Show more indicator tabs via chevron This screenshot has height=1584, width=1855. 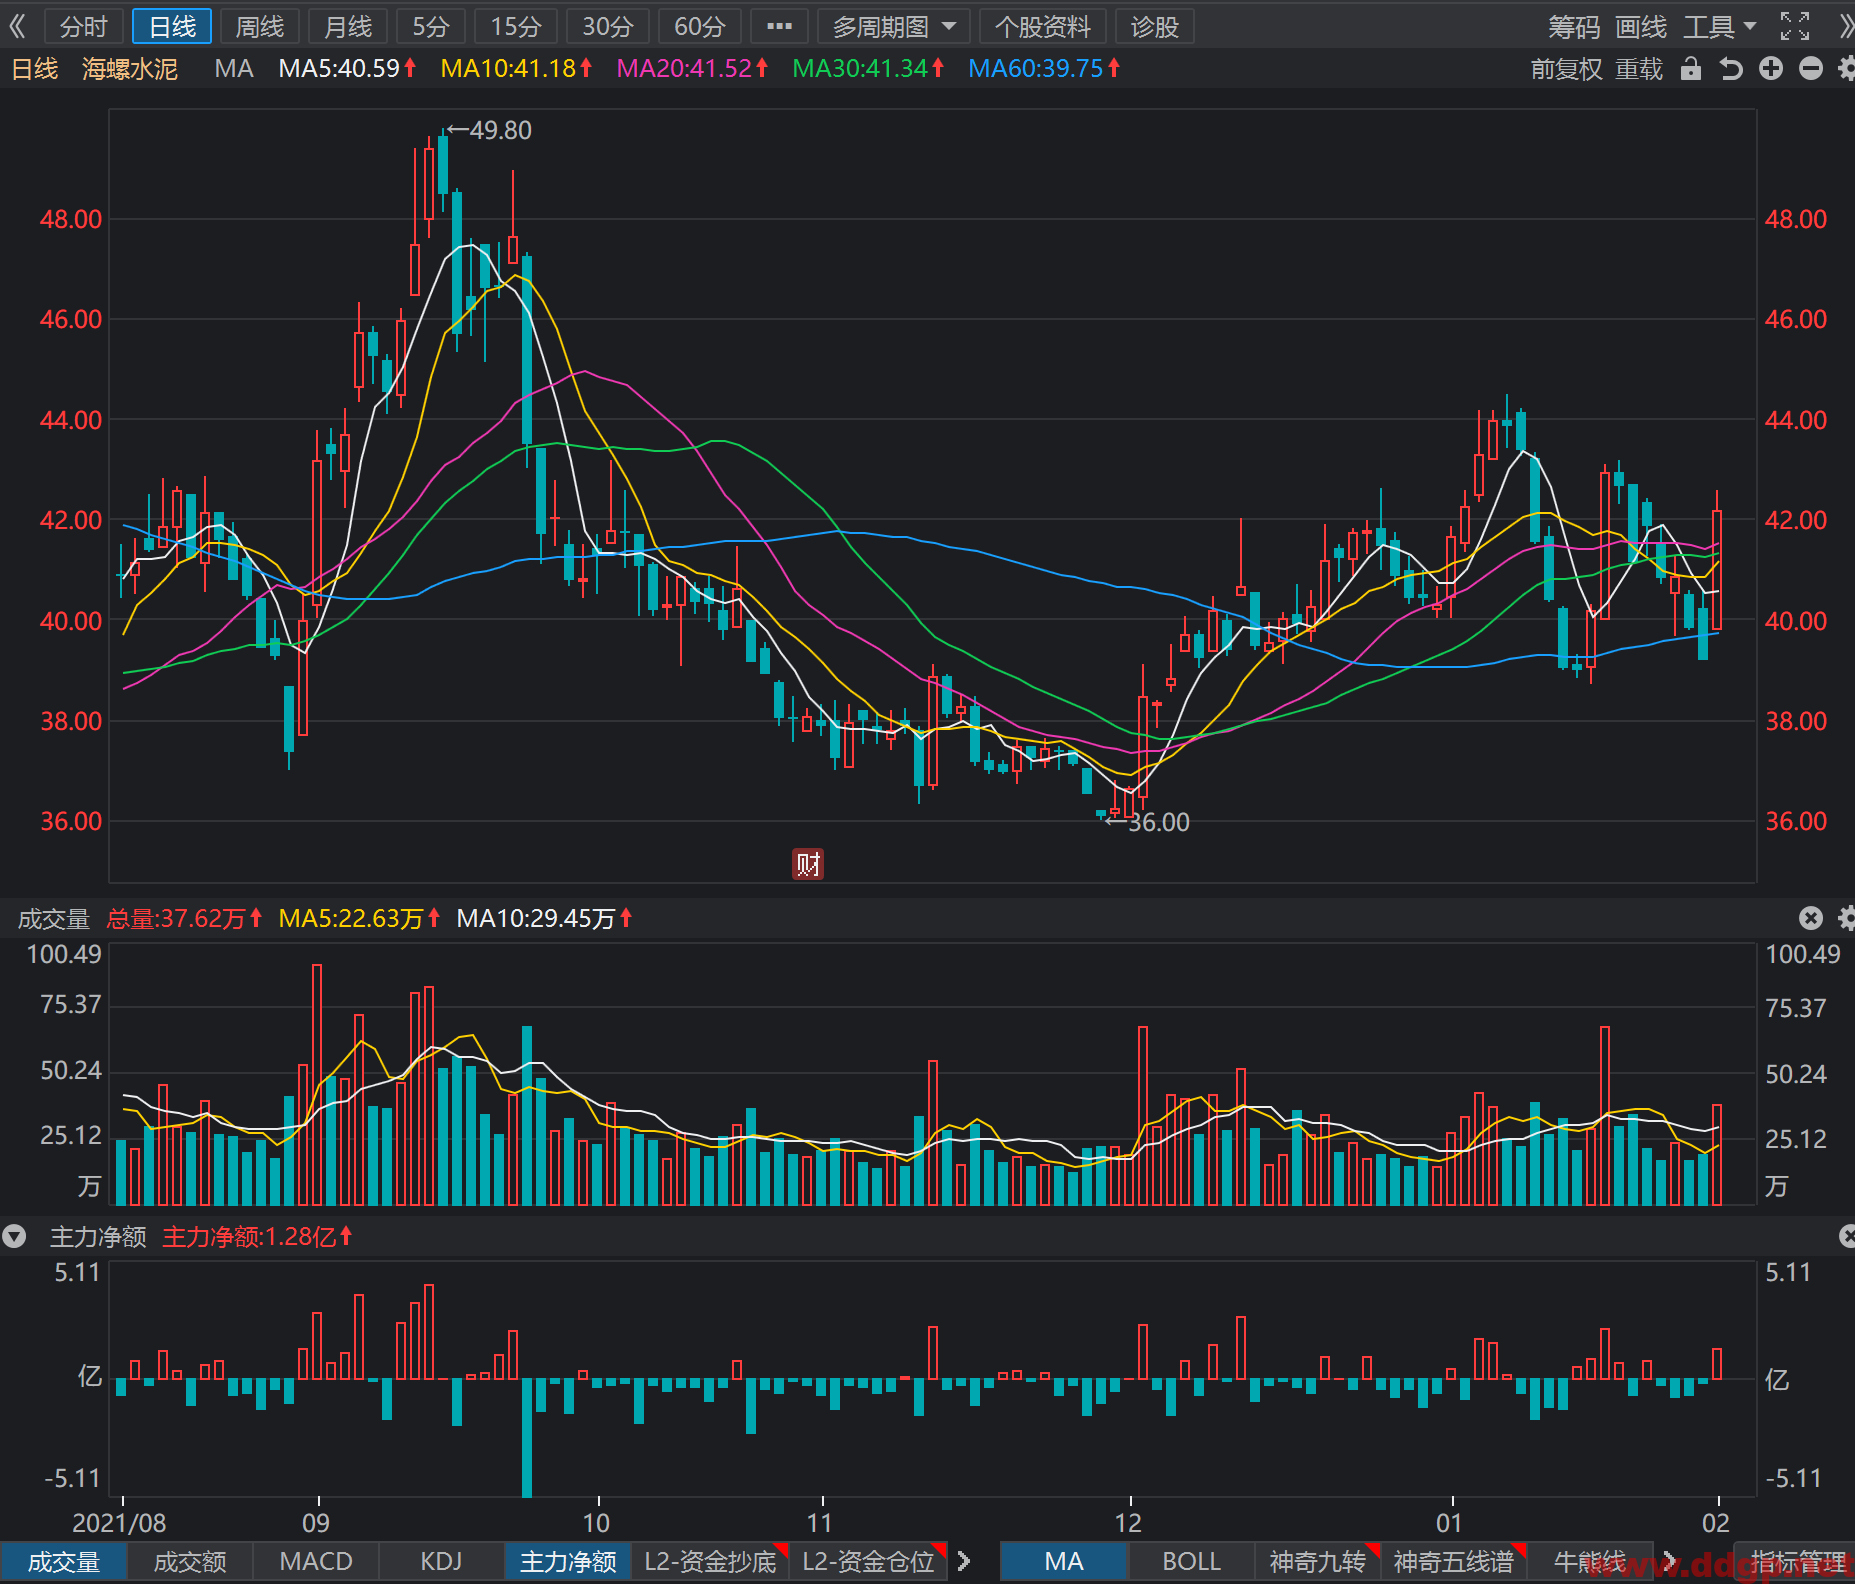[x=964, y=1561]
